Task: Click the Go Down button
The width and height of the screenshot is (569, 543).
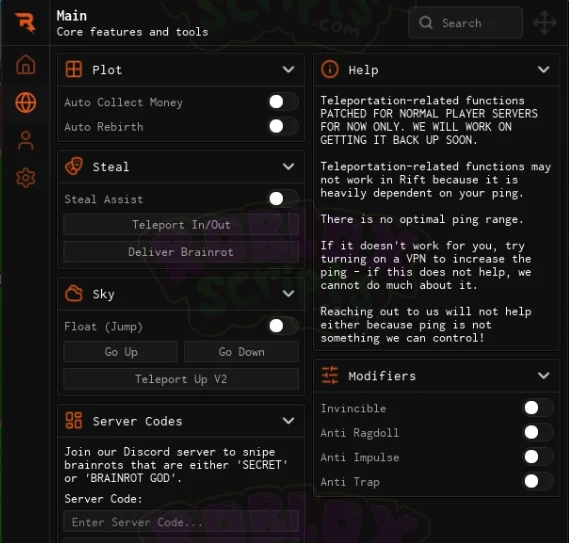Action: (x=242, y=352)
